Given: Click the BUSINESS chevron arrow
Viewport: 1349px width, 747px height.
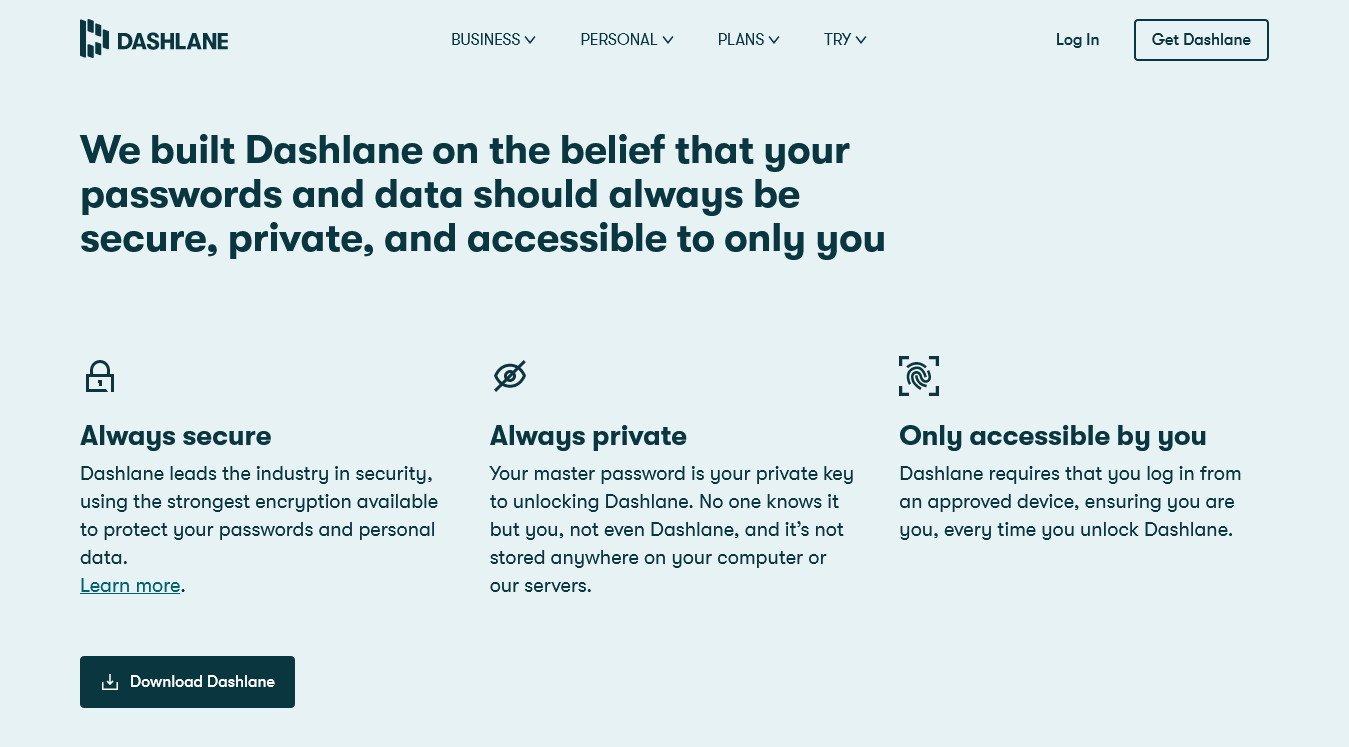Looking at the screenshot, I should pyautogui.click(x=530, y=40).
